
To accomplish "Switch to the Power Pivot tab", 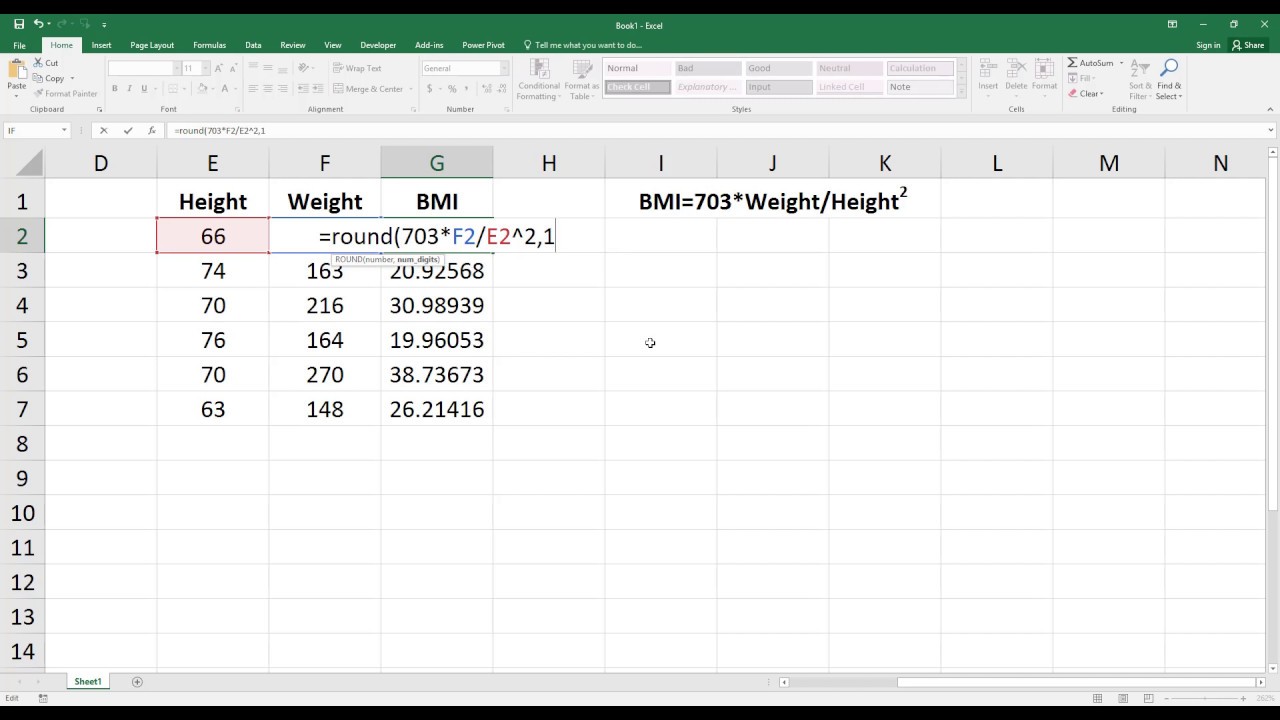I will [483, 45].
